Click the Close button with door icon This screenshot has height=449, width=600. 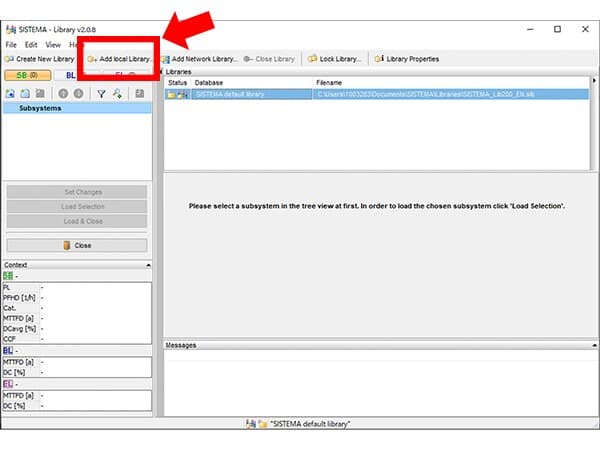(77, 245)
